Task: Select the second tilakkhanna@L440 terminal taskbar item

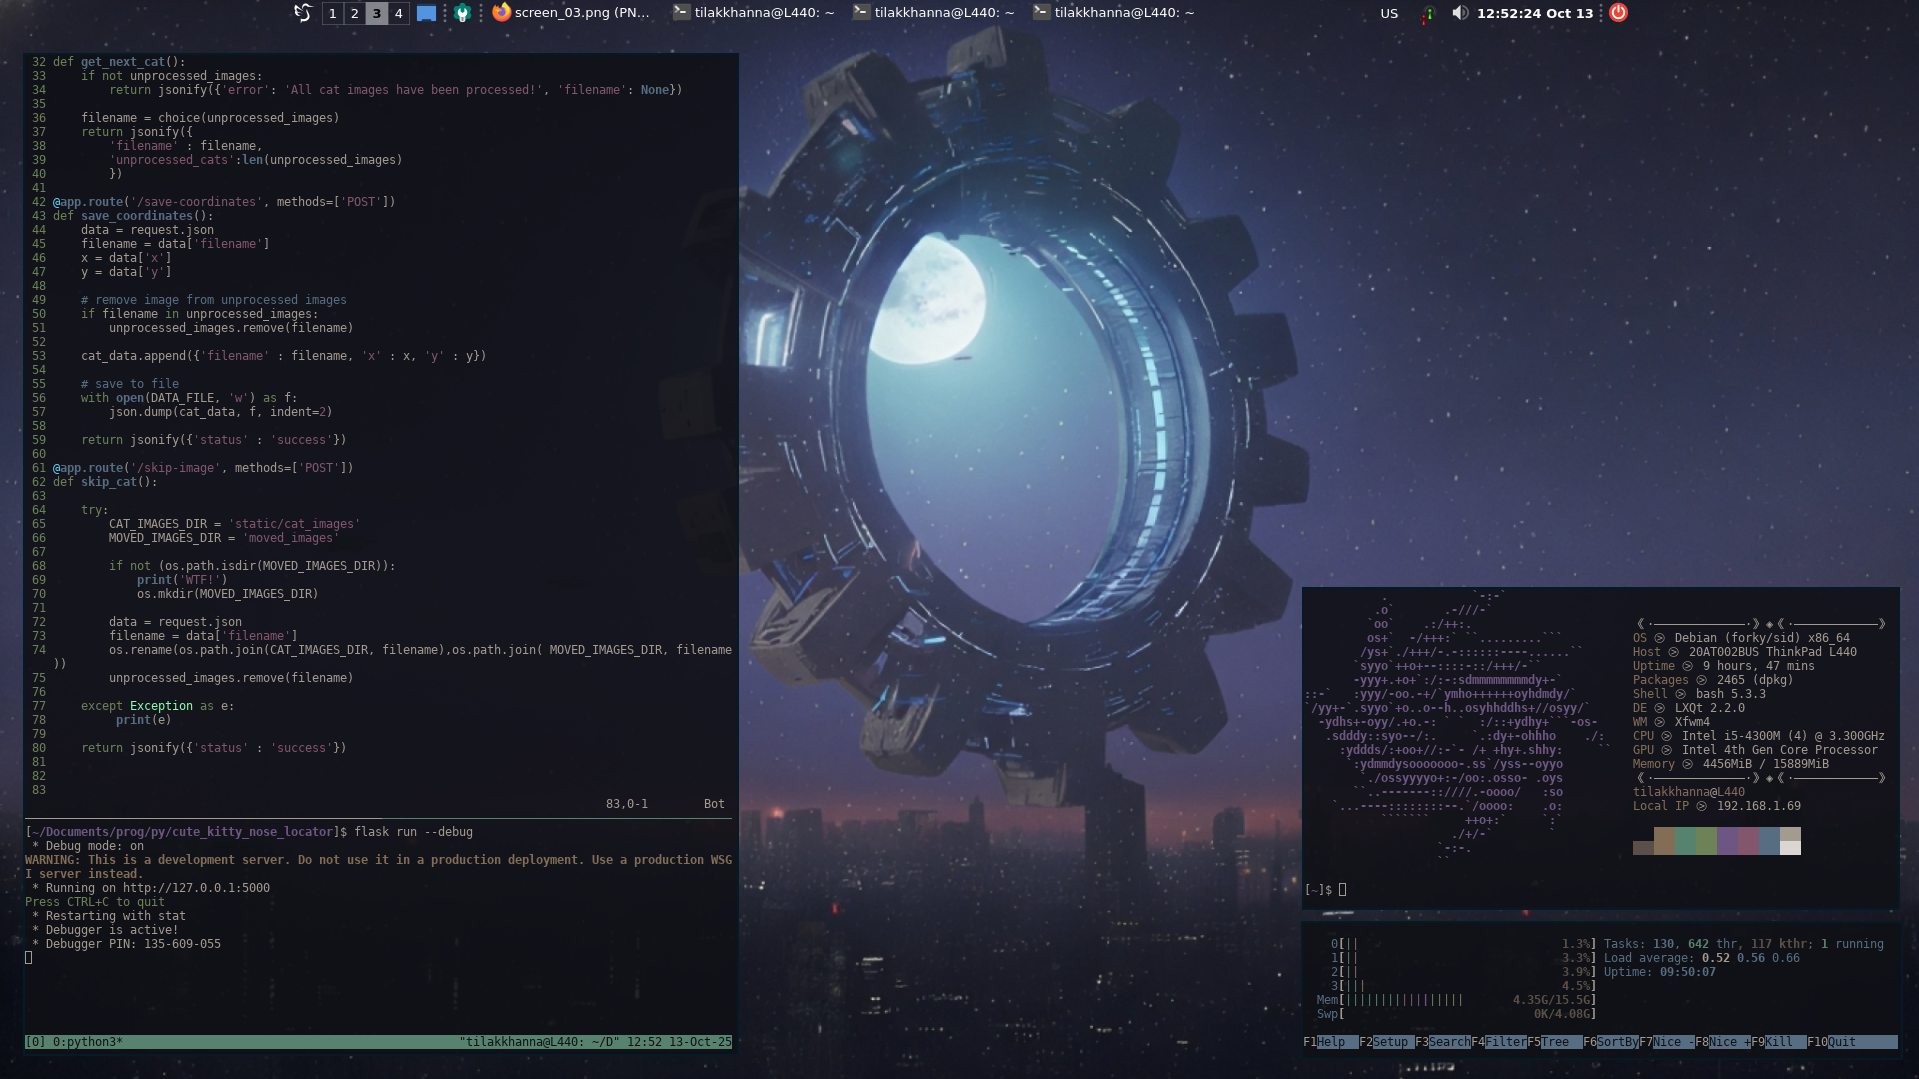Action: [x=933, y=13]
